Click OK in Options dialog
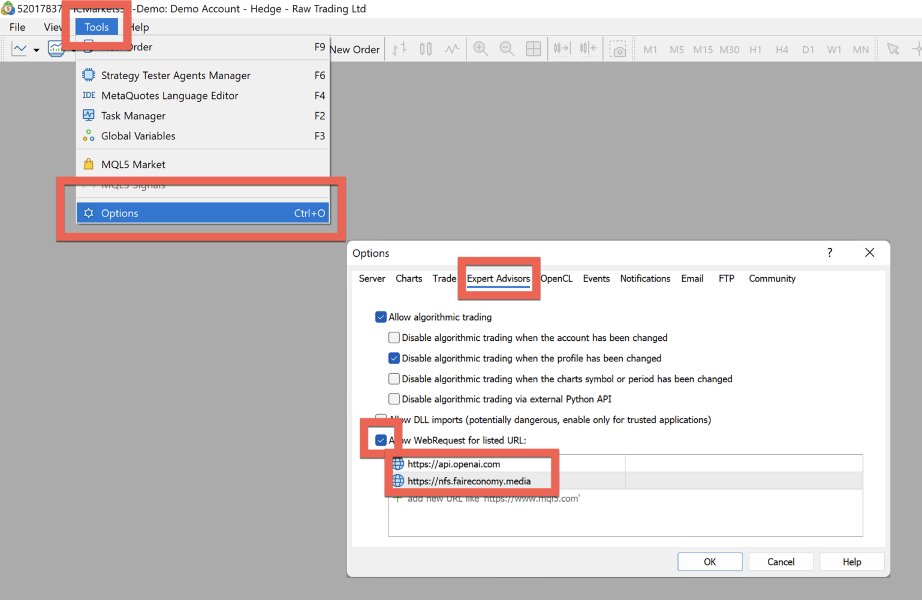Screen dimensions: 922x600 (710, 562)
